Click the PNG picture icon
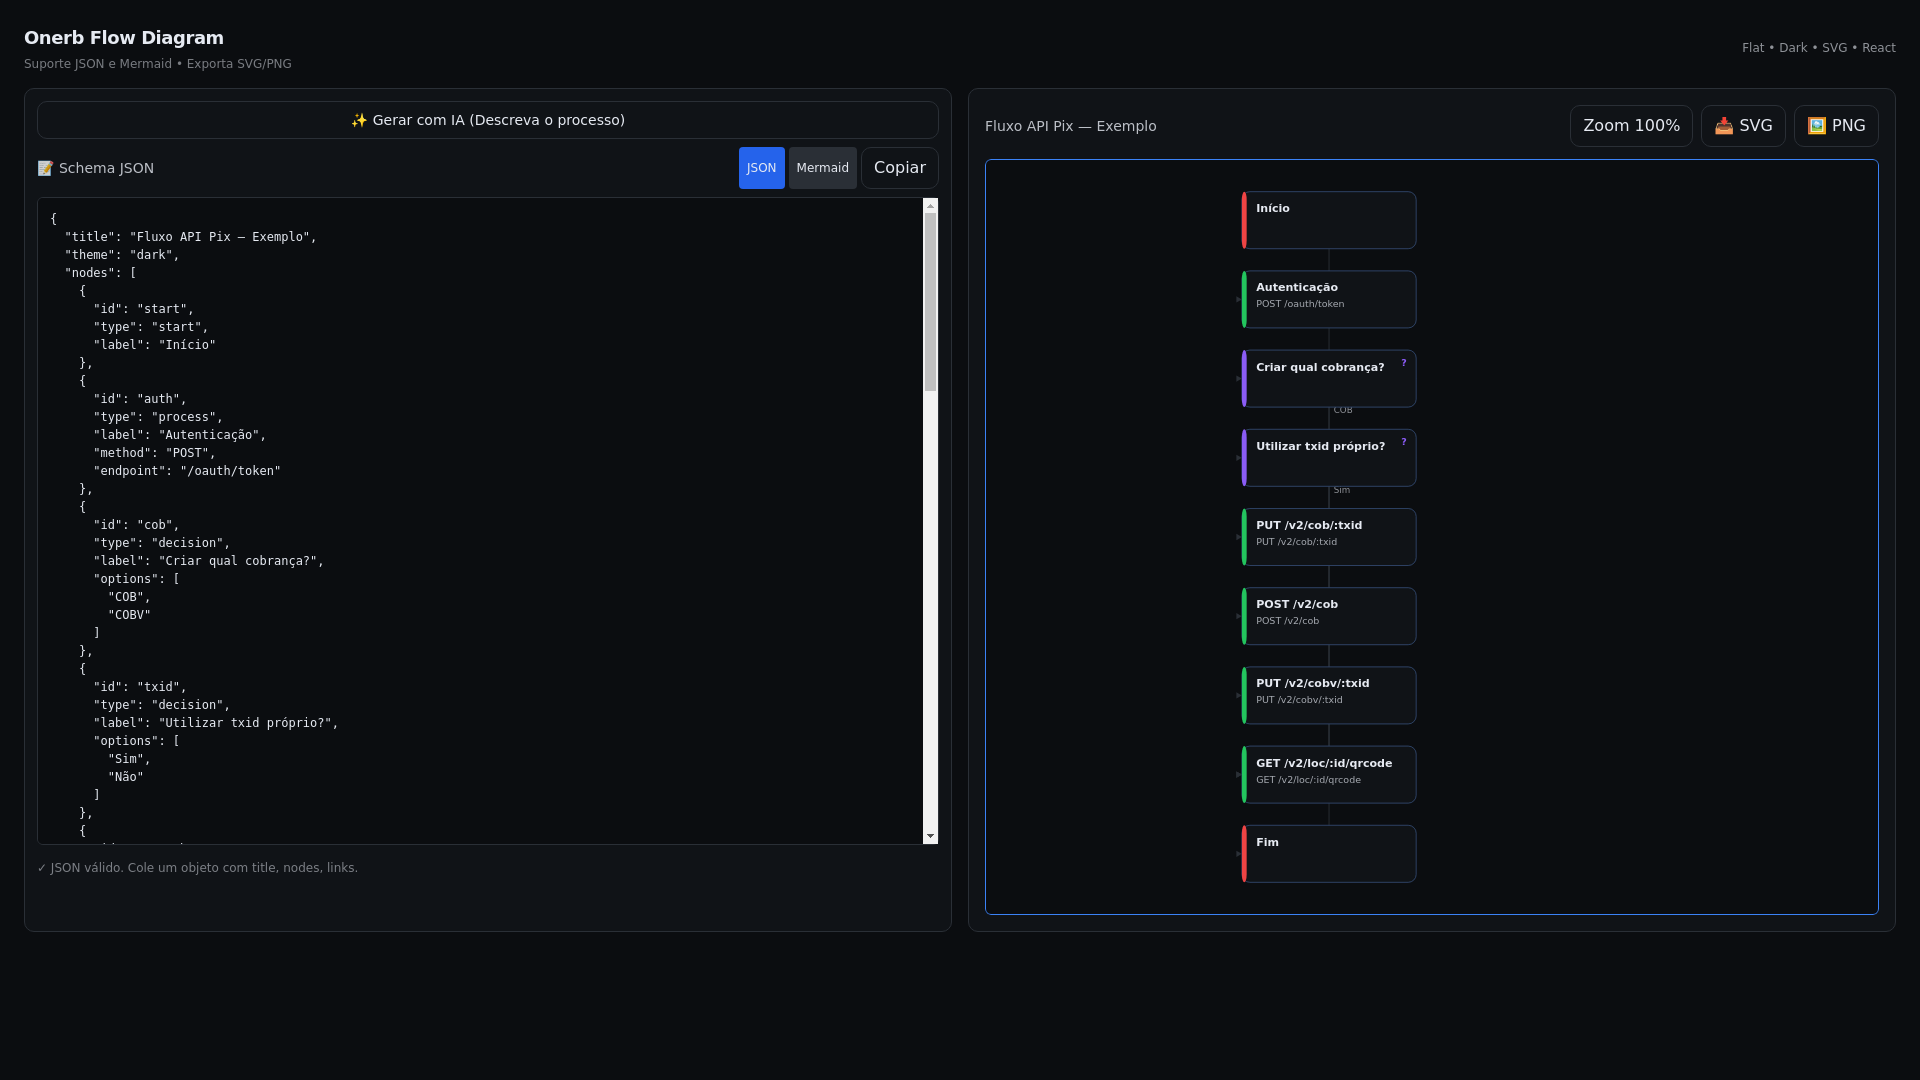 click(x=1817, y=126)
